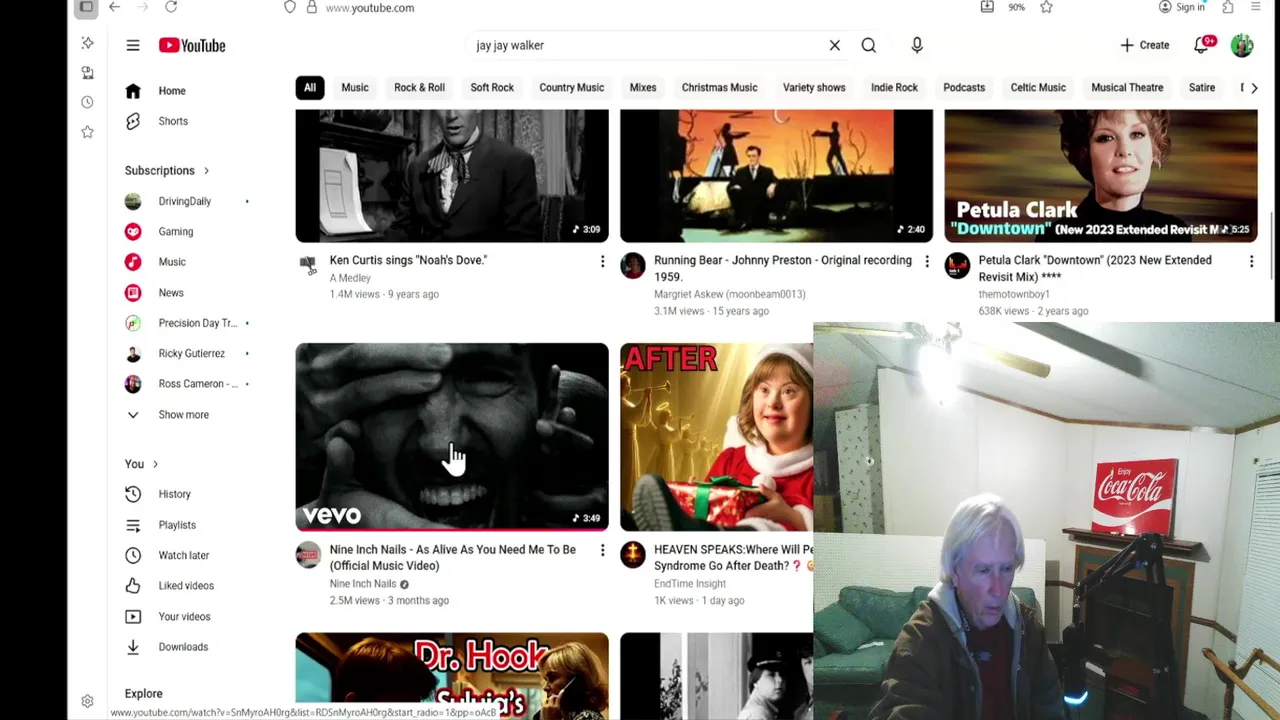The height and width of the screenshot is (720, 1280).
Task: Start voice search with microphone icon
Action: 917,45
